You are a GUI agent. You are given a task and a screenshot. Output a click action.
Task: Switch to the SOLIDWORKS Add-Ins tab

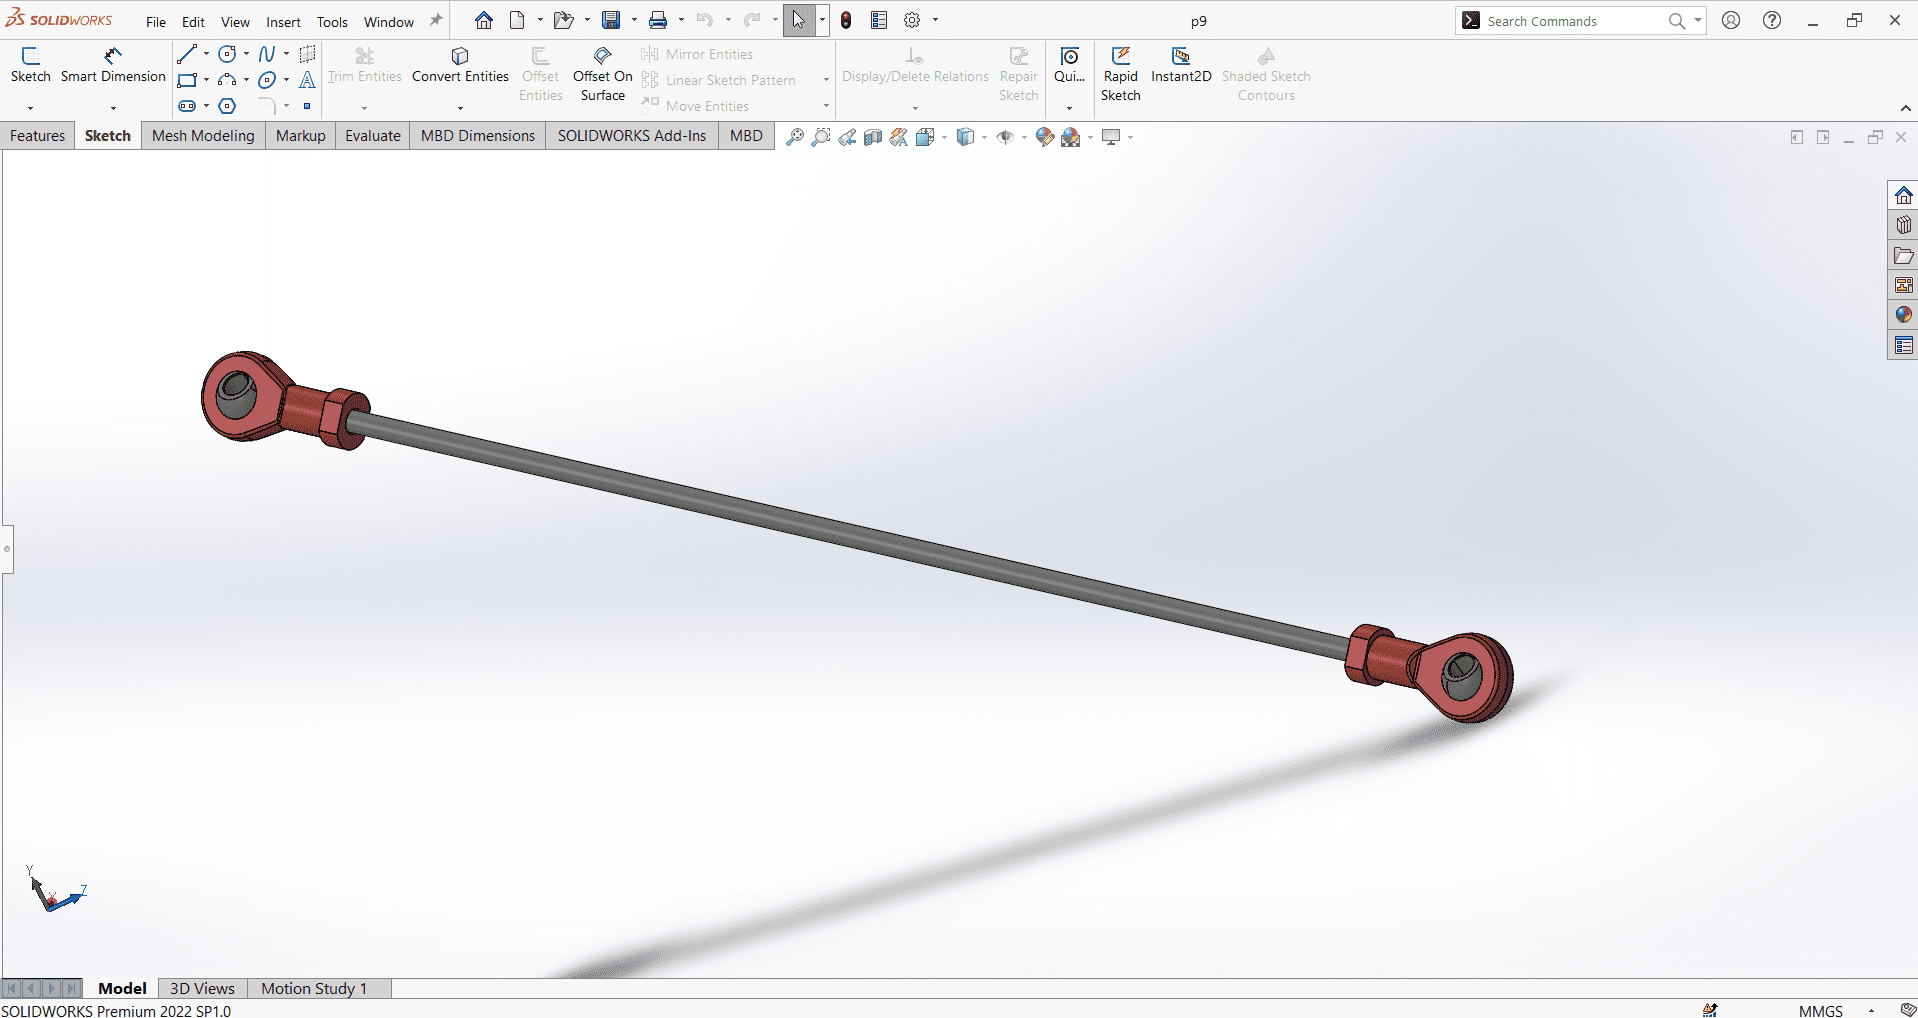[x=632, y=136]
